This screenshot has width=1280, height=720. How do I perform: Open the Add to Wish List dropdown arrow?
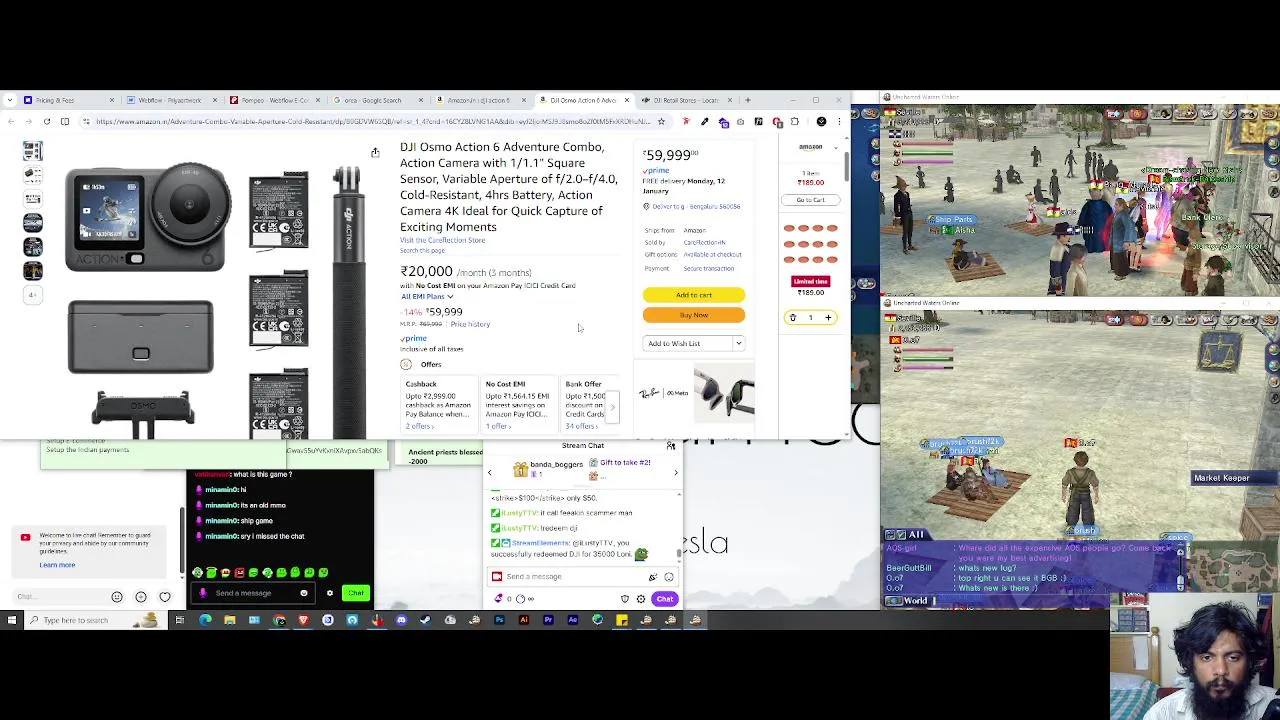[738, 343]
